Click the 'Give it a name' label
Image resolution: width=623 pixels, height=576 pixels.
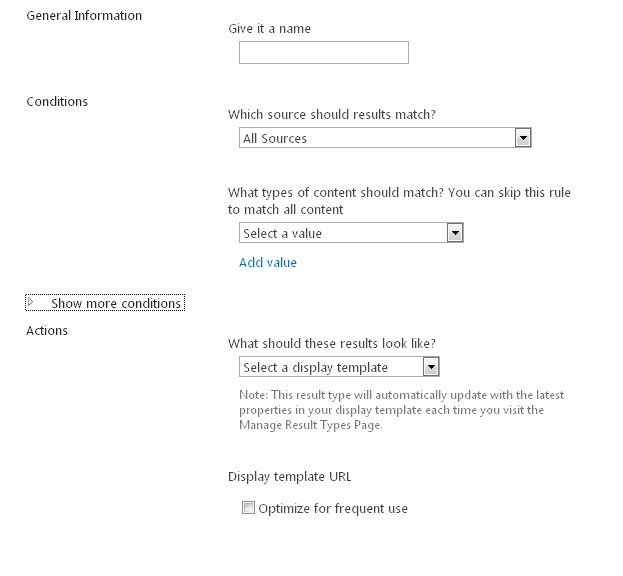269,29
